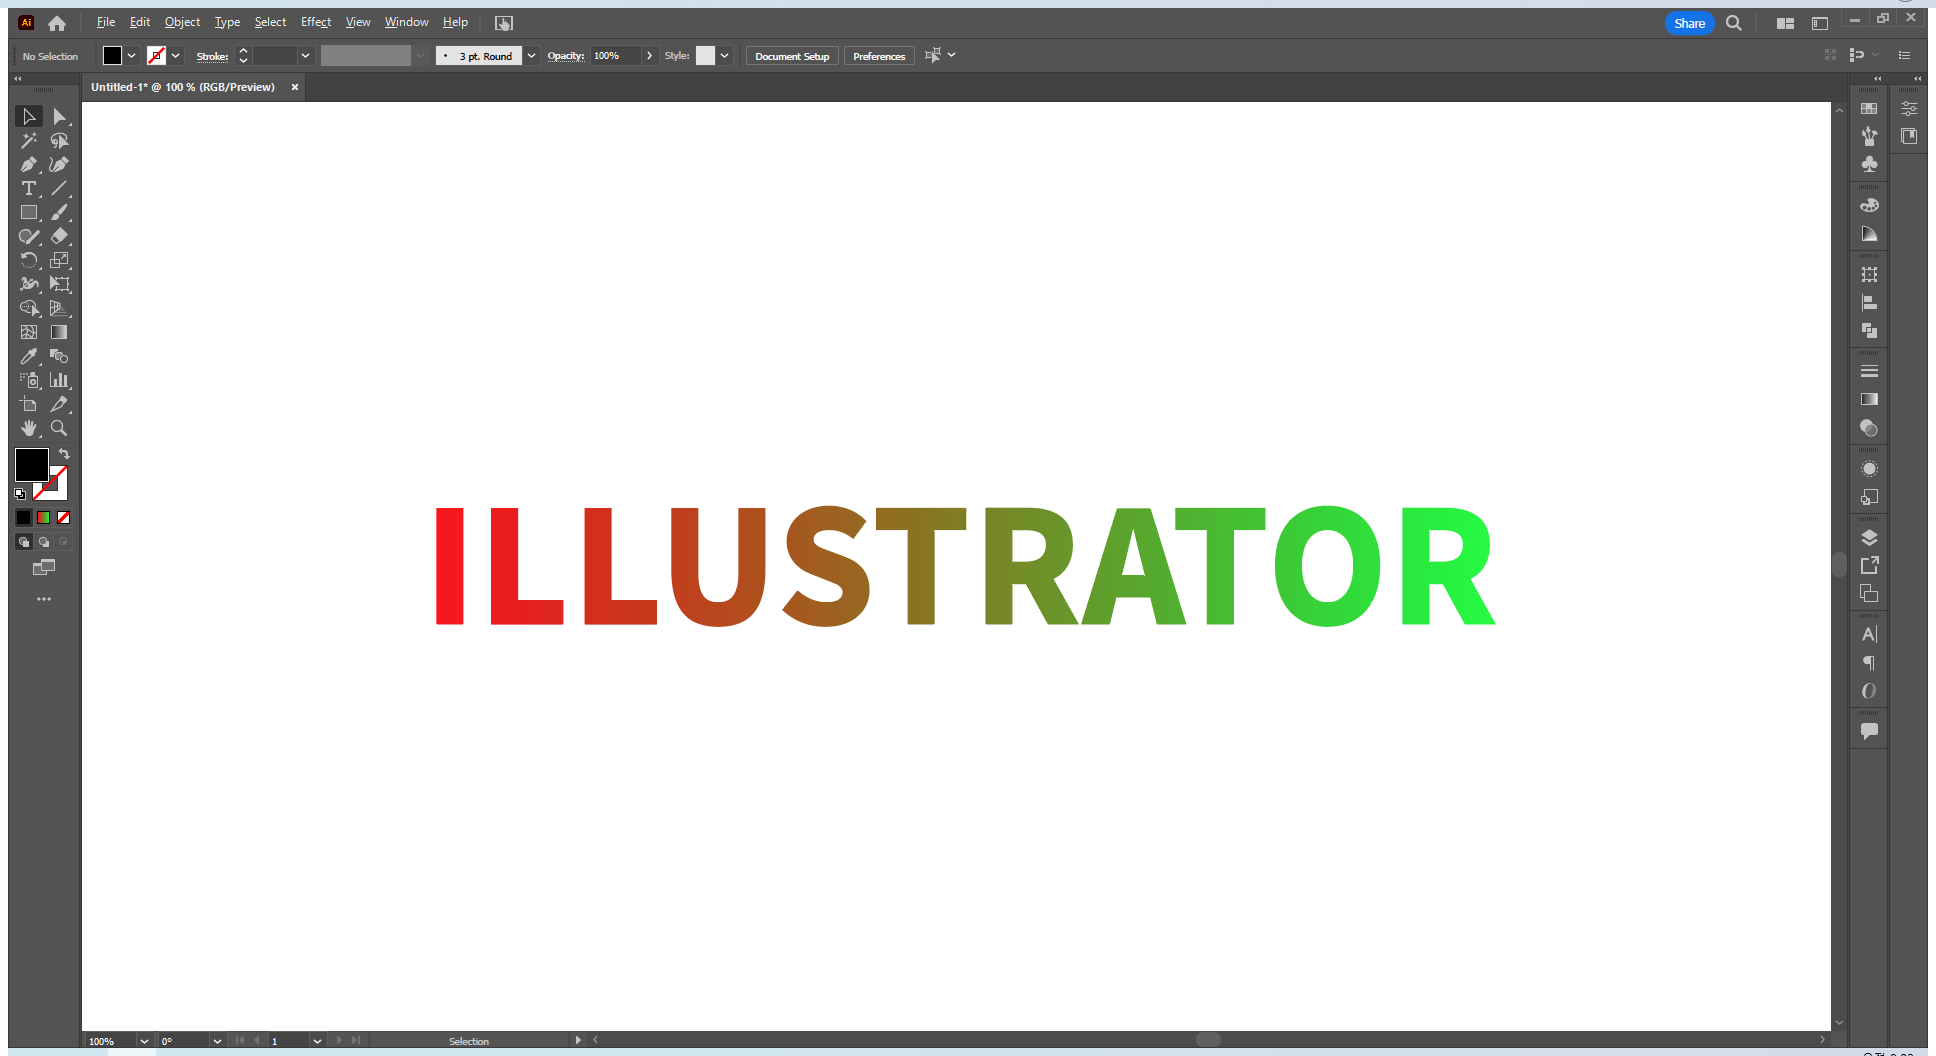
Task: Toggle Draw Behind mode
Action: click(x=44, y=542)
